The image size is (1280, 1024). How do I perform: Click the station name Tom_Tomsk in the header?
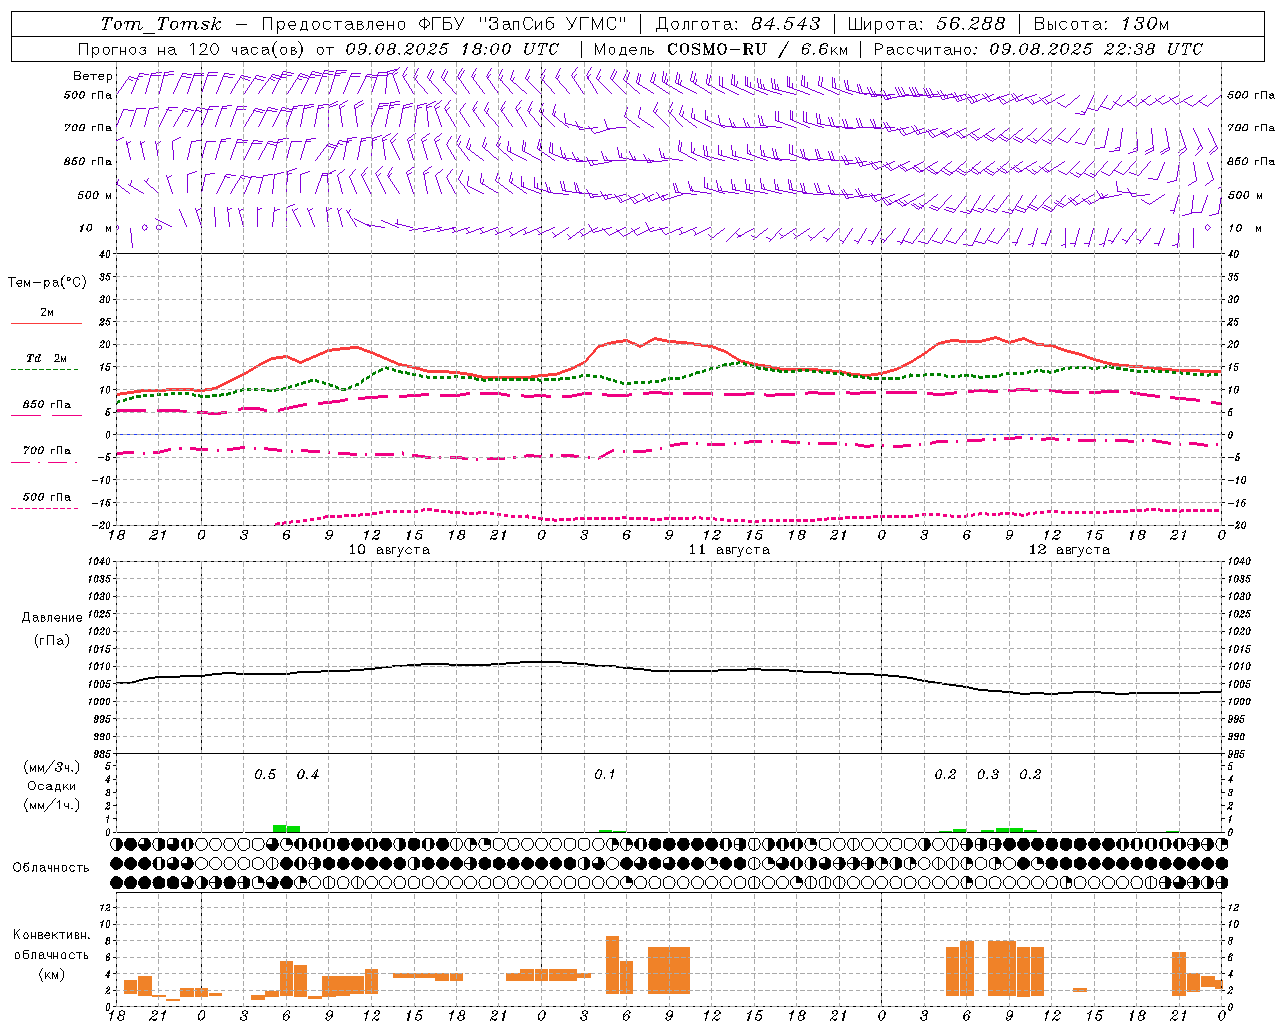point(161,24)
